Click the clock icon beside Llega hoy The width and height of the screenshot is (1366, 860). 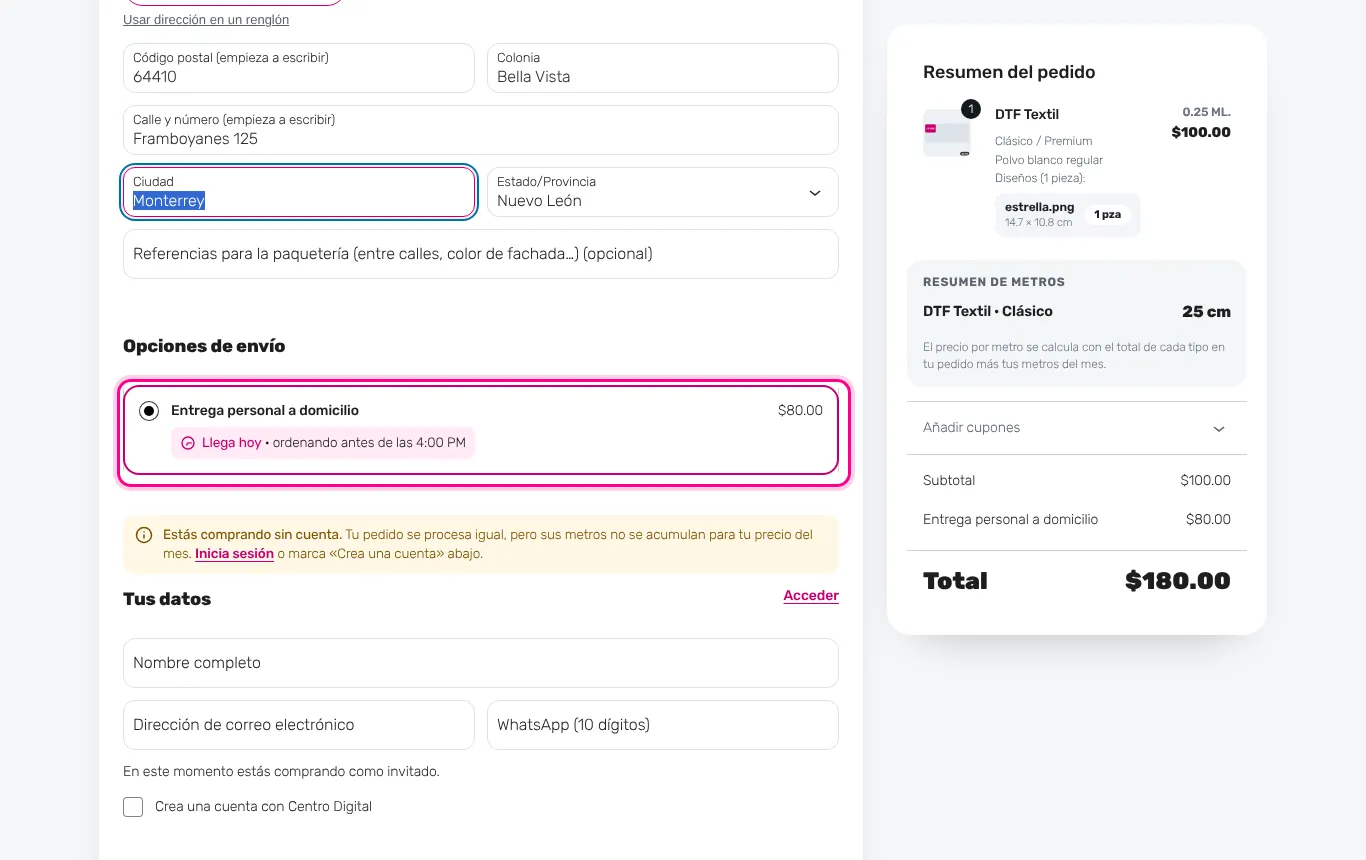click(x=188, y=443)
